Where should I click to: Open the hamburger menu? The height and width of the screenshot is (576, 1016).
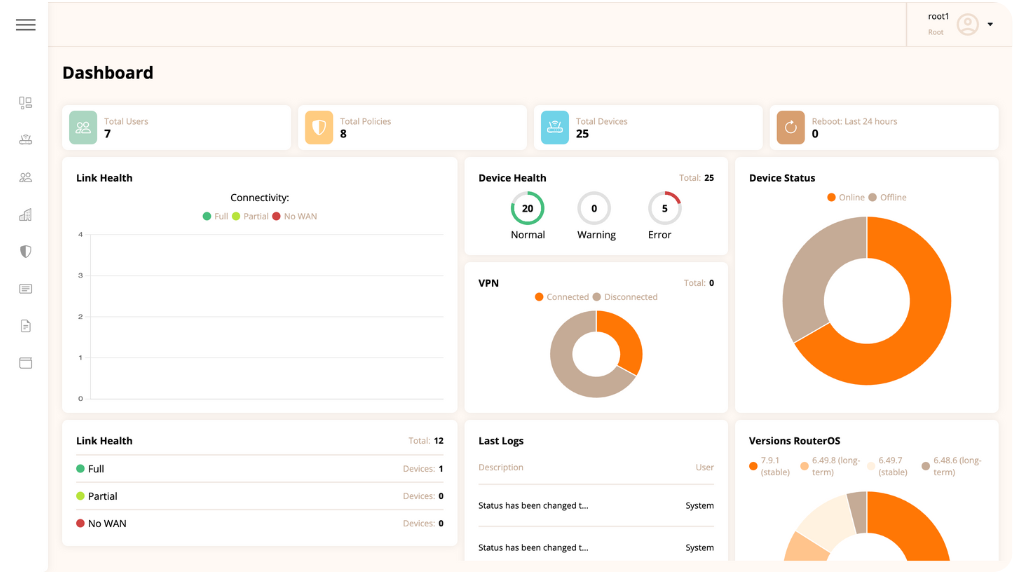click(x=26, y=25)
